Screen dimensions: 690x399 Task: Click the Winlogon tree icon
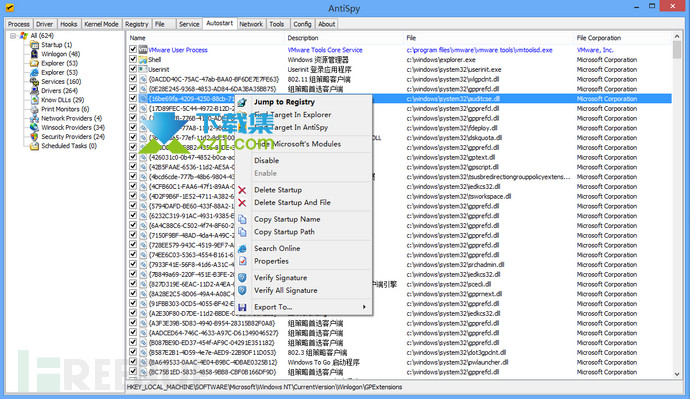34,54
